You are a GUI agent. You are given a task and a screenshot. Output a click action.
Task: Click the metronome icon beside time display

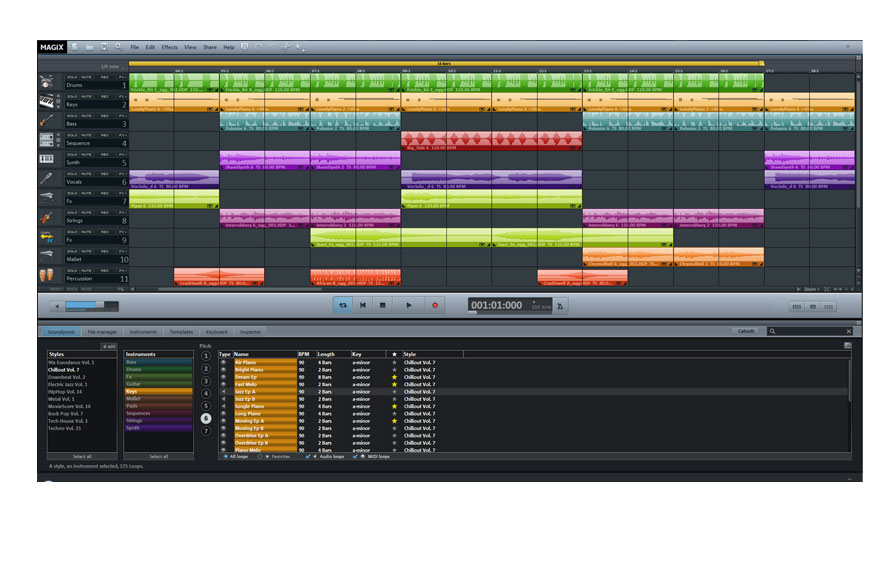click(x=560, y=306)
